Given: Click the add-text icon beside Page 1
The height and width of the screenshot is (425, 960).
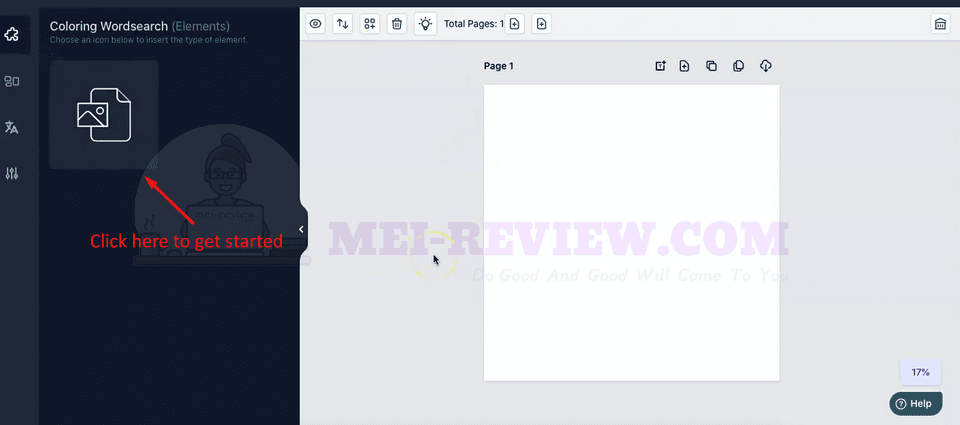Looking at the screenshot, I should tap(660, 66).
